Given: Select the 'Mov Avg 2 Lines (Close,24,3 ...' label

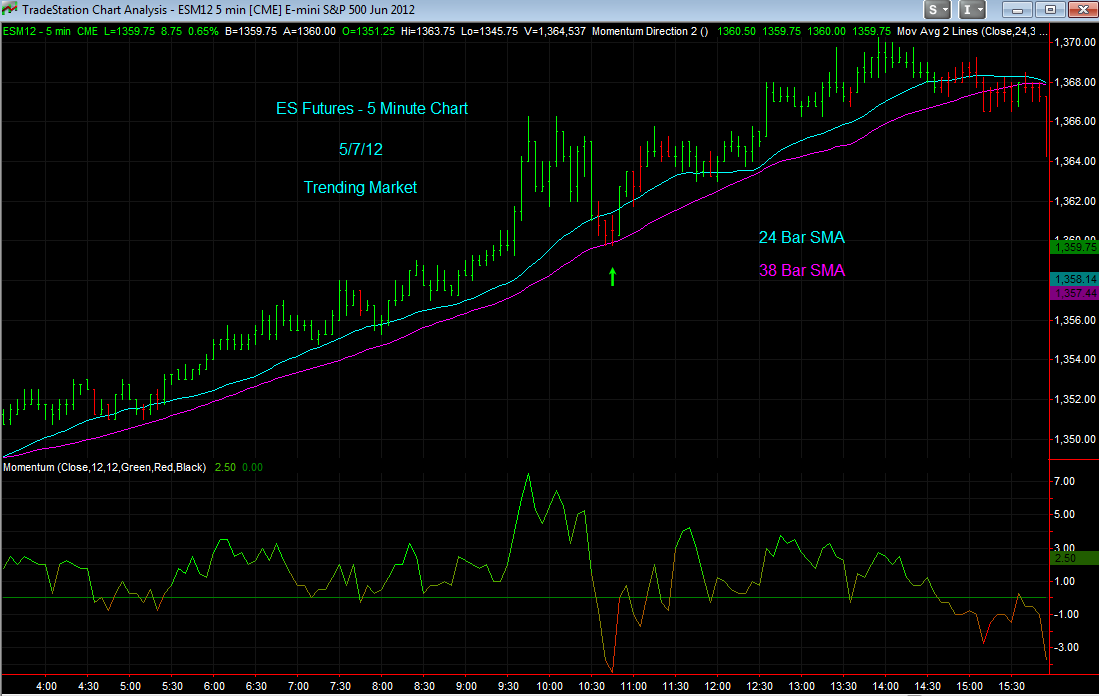Looking at the screenshot, I should coord(972,31).
